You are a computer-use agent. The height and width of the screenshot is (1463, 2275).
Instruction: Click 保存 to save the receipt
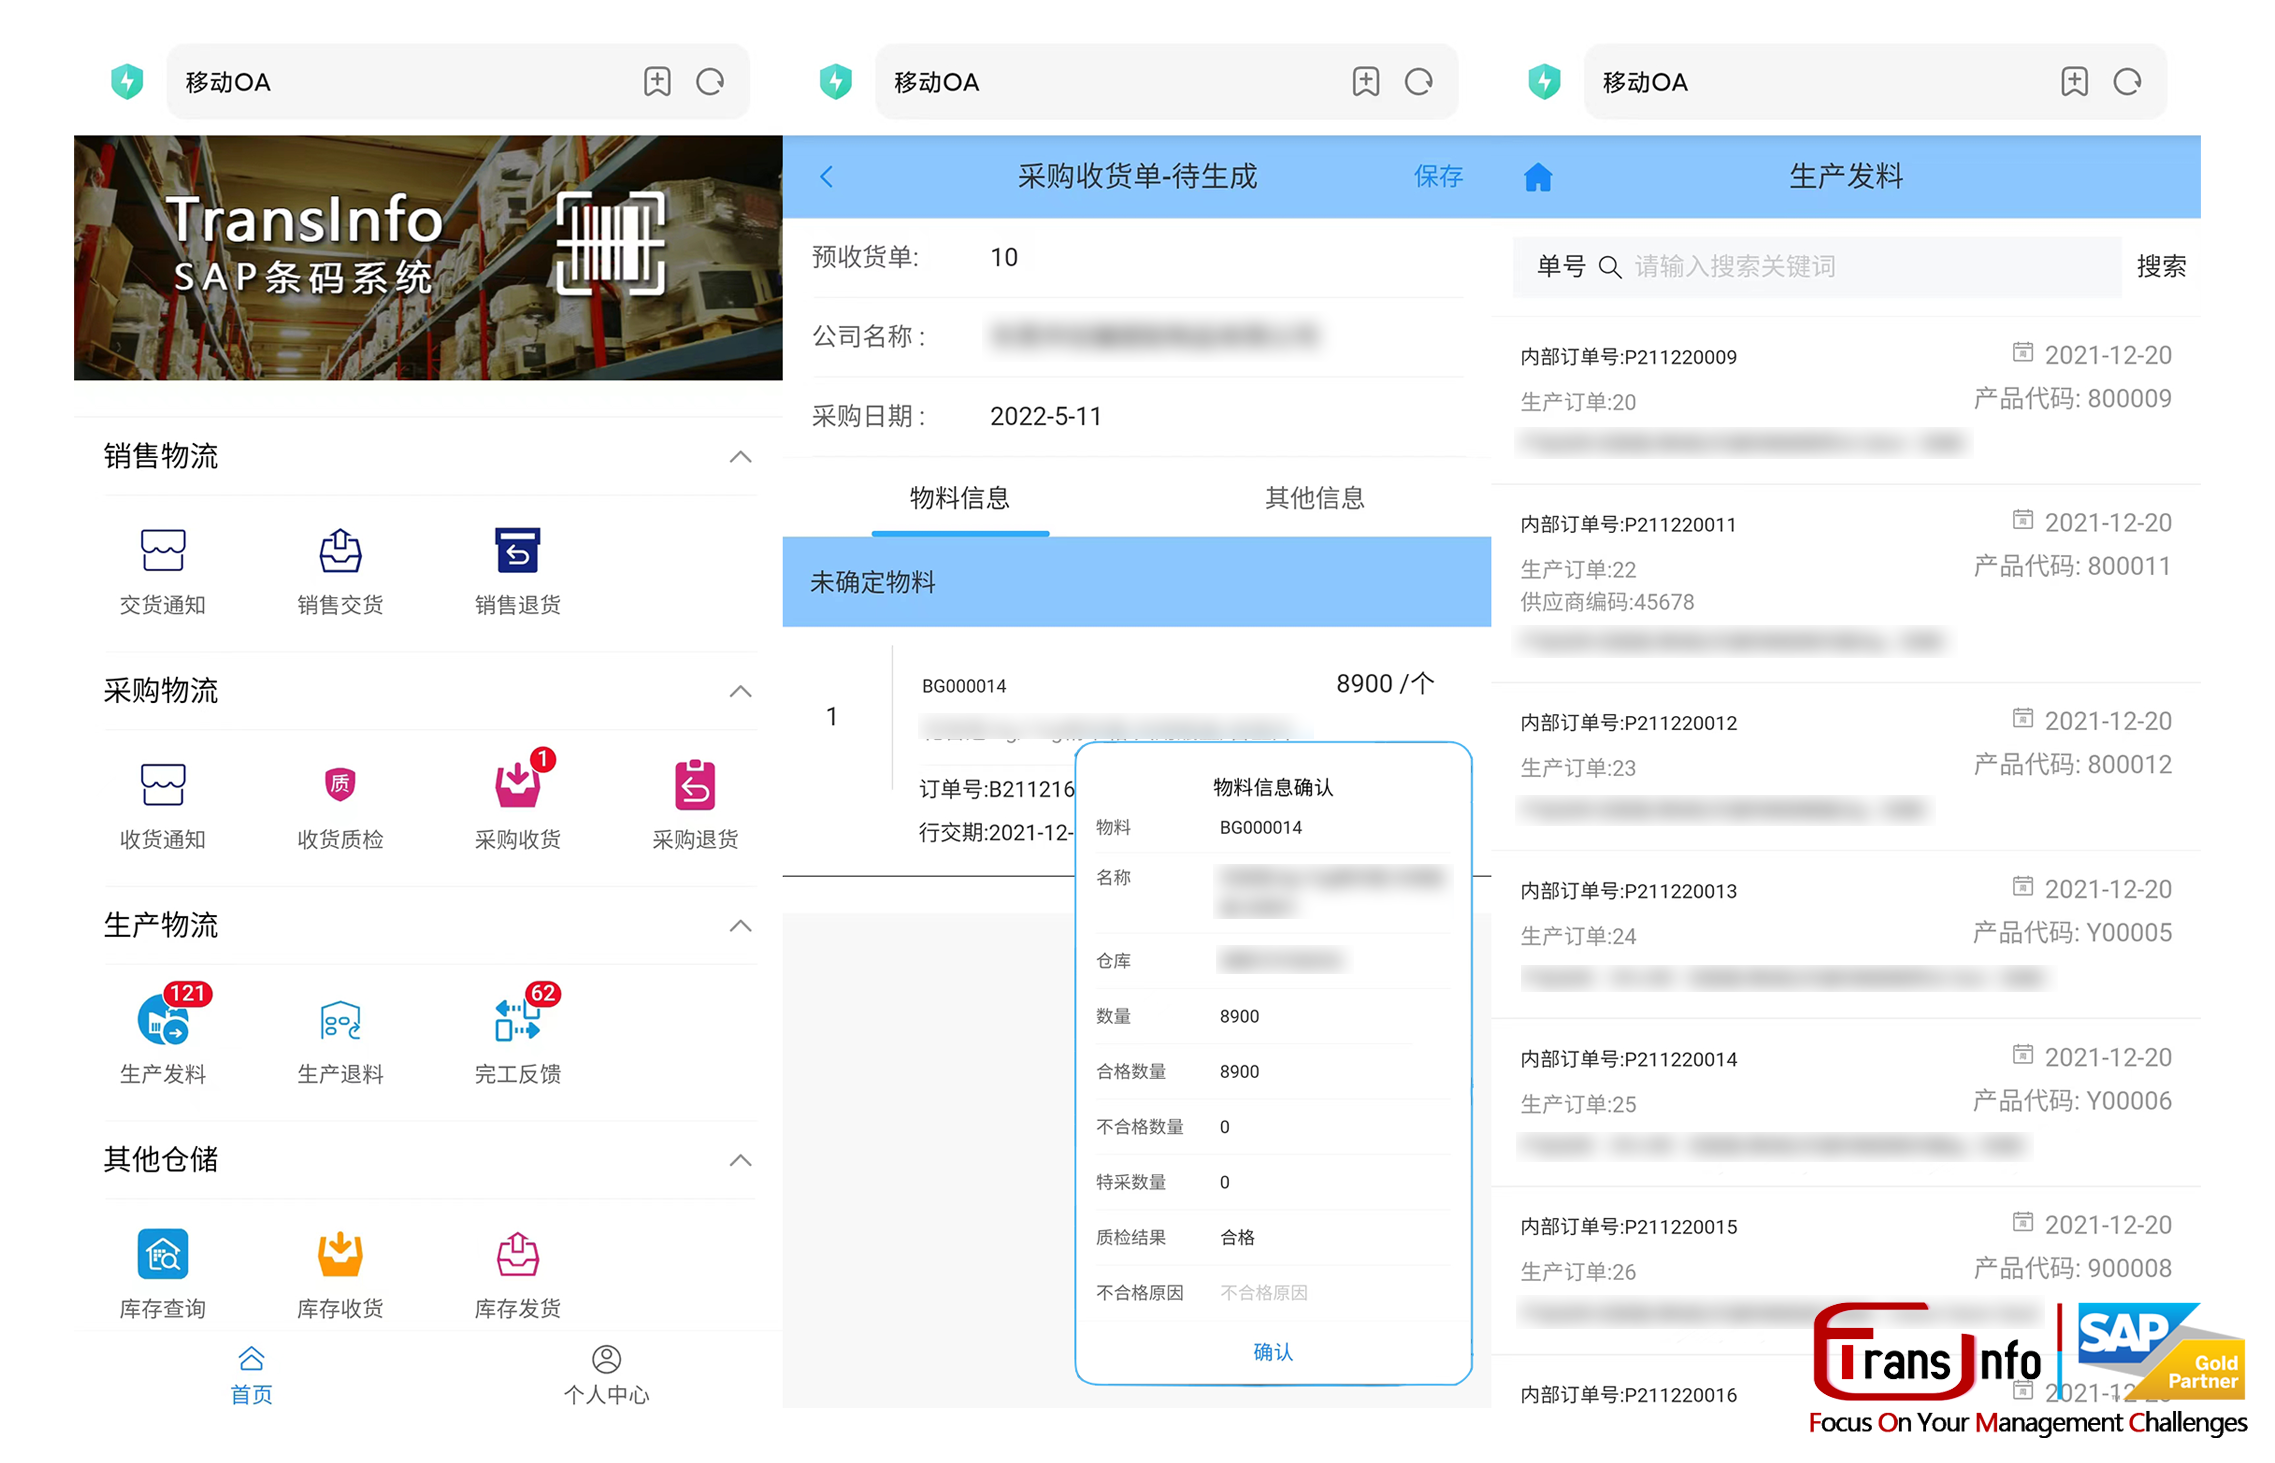1438,177
